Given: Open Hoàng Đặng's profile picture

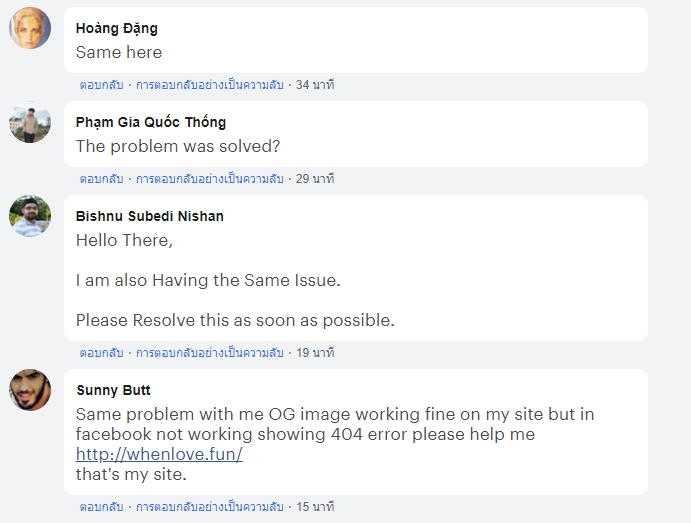Looking at the screenshot, I should (30, 28).
